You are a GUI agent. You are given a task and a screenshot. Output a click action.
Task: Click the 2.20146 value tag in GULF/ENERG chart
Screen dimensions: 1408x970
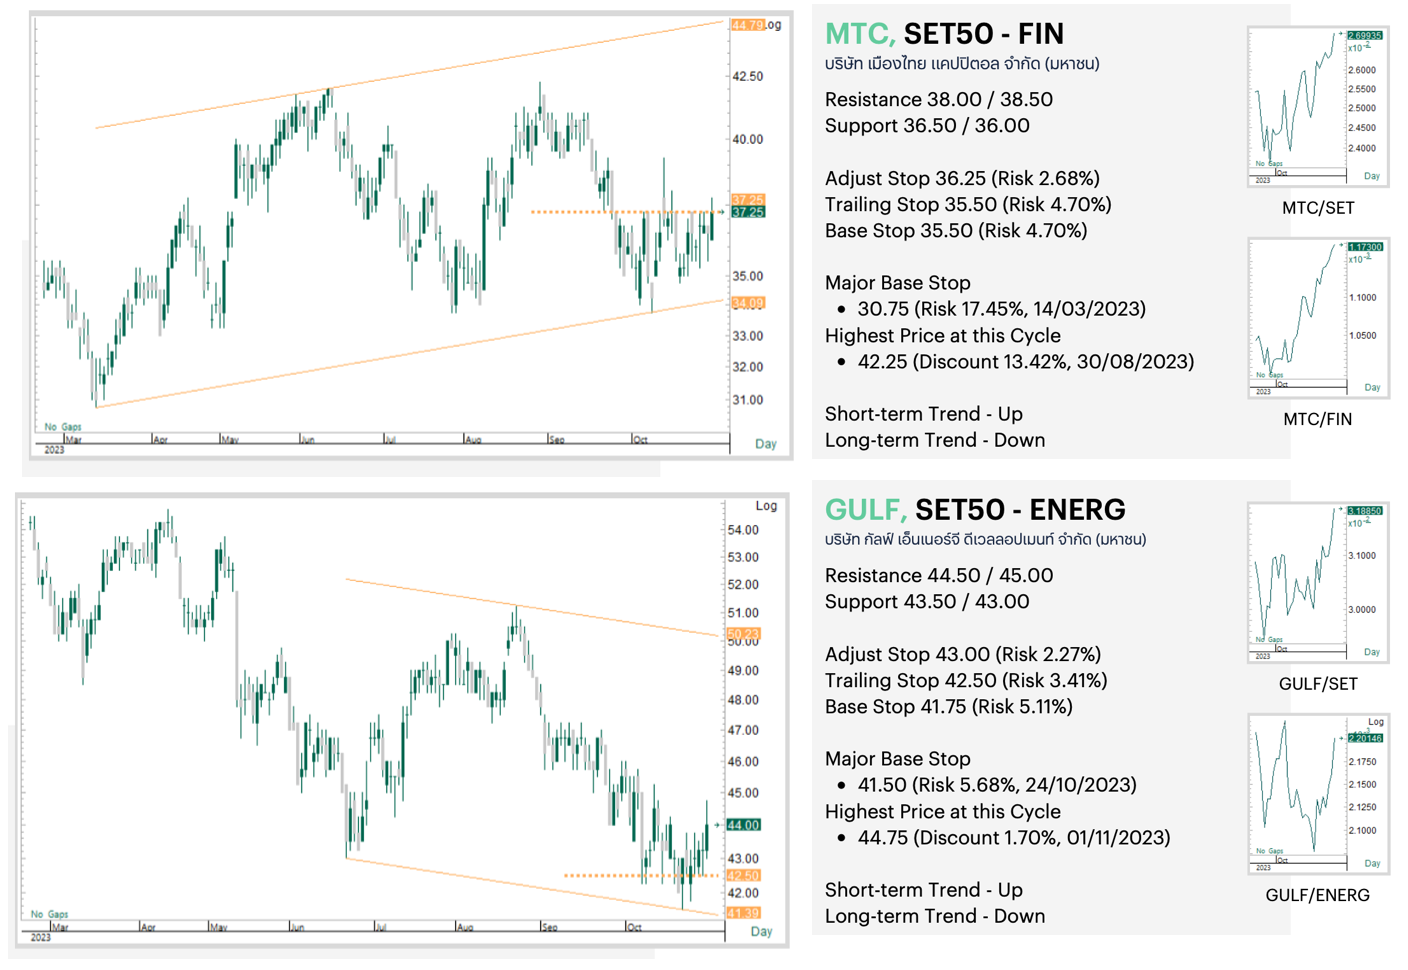point(1365,738)
